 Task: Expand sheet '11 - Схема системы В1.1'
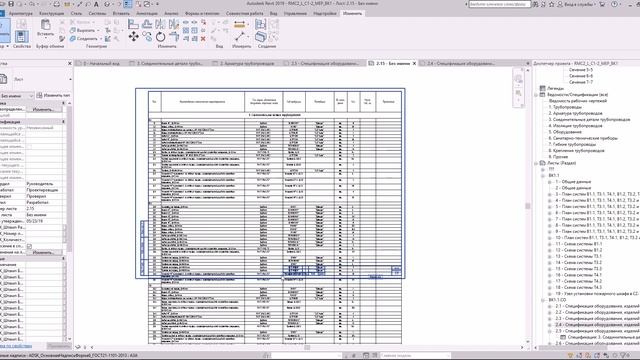point(549,244)
